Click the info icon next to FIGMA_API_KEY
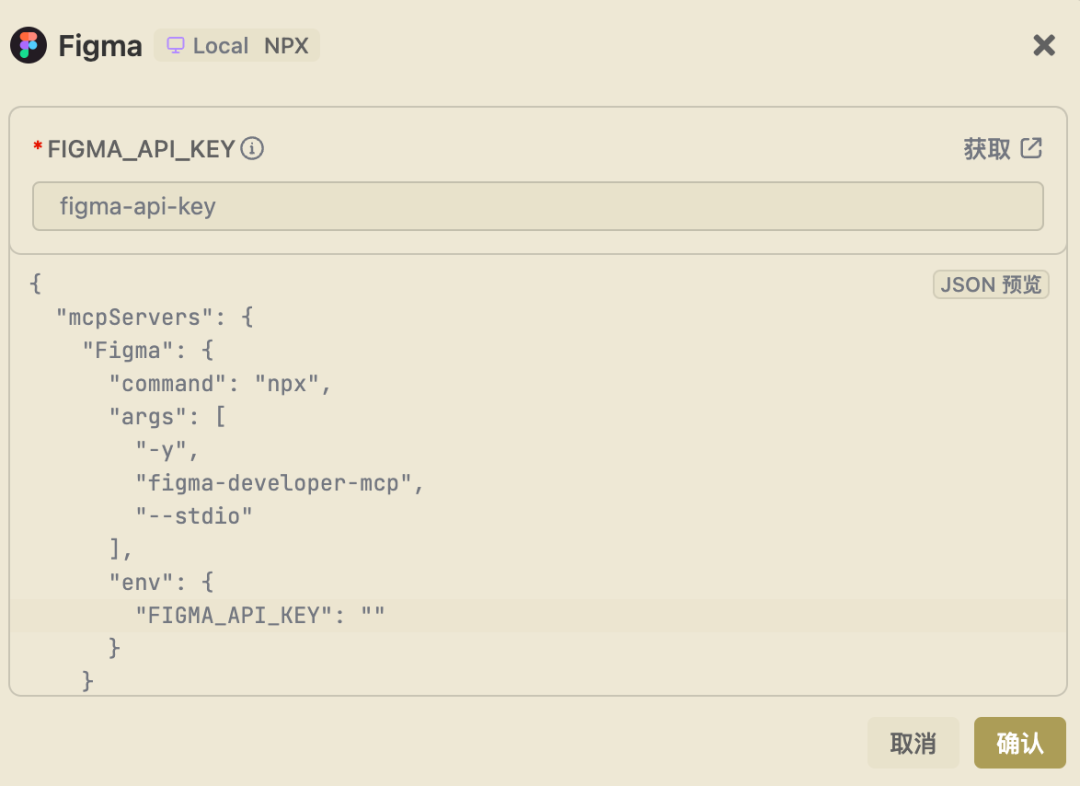Viewport: 1080px width, 786px height. coord(253,149)
